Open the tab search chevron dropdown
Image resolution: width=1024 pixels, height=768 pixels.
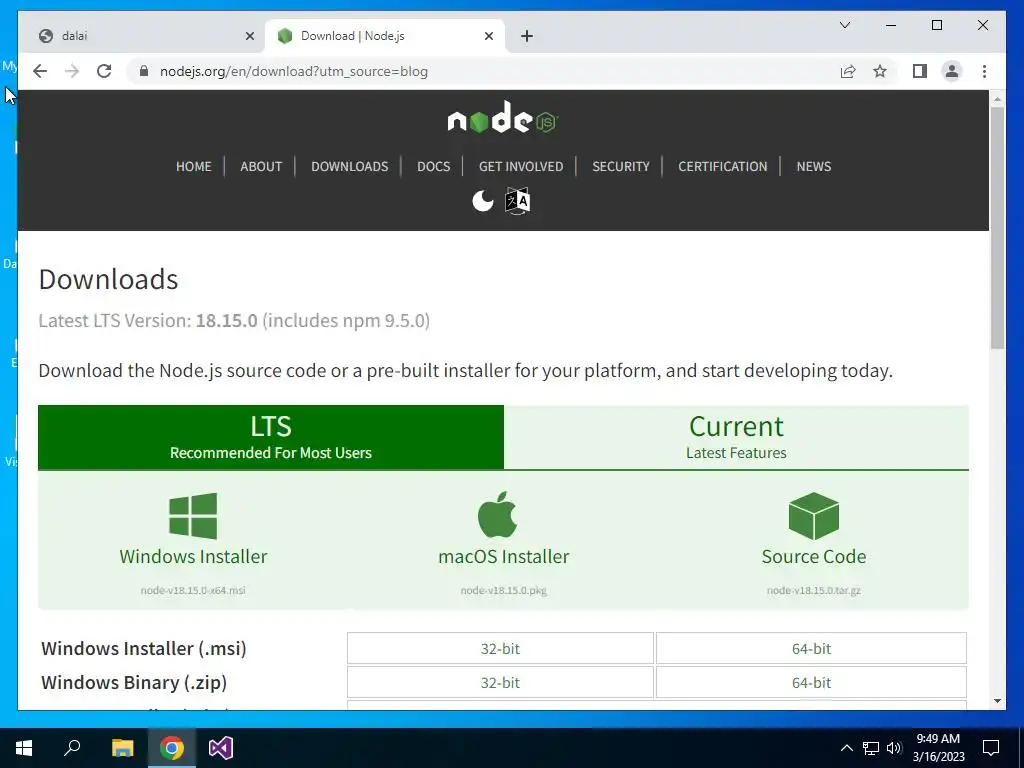click(x=844, y=25)
